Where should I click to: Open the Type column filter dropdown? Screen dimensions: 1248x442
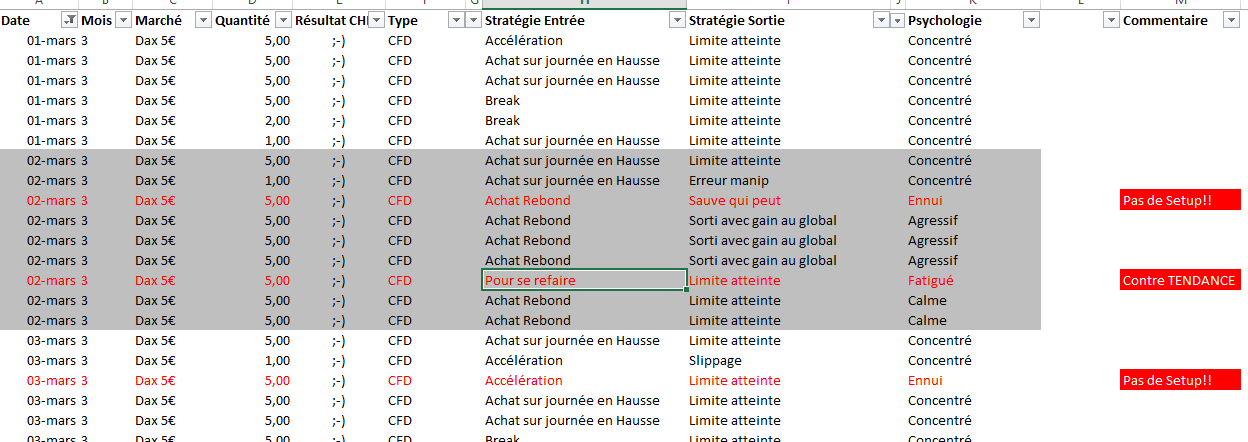pos(455,21)
